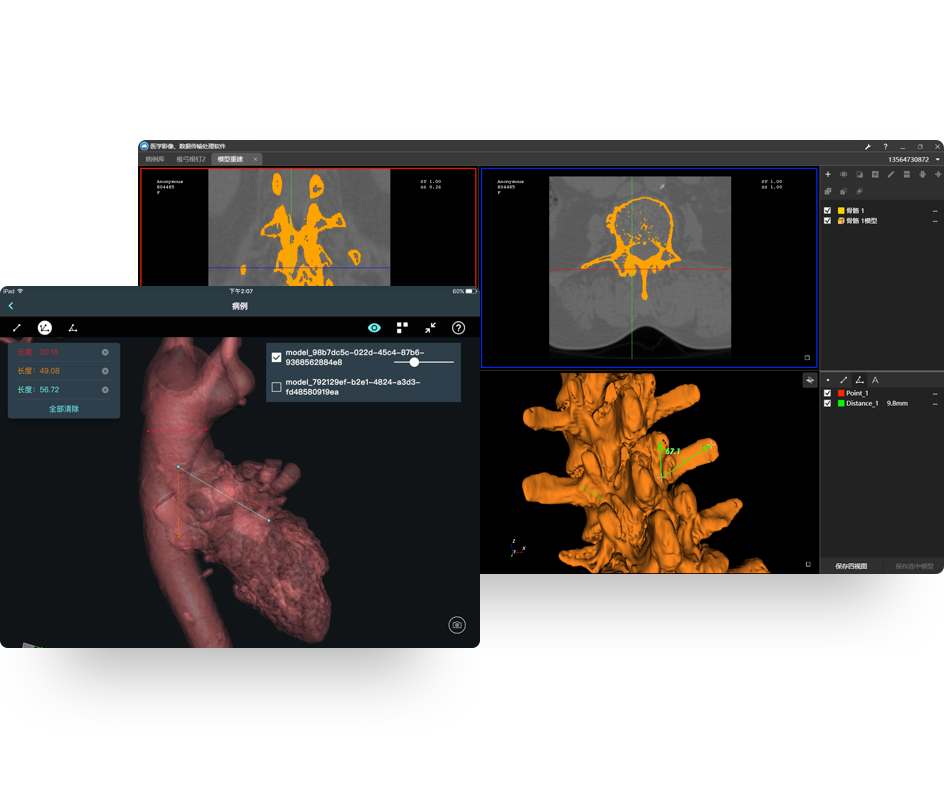Maximize the axial view using its corner icon
Screen dimensions: 944x788
(807, 358)
